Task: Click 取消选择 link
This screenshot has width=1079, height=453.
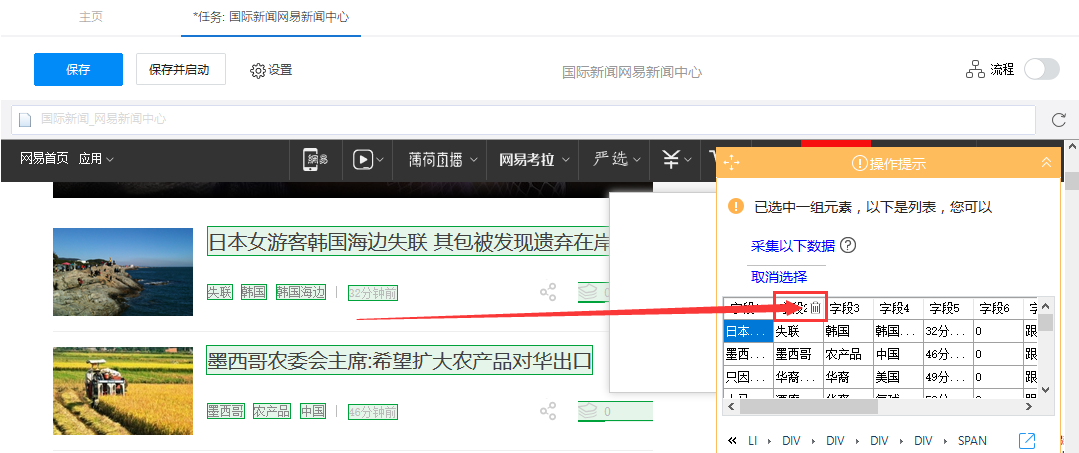Action: (779, 277)
